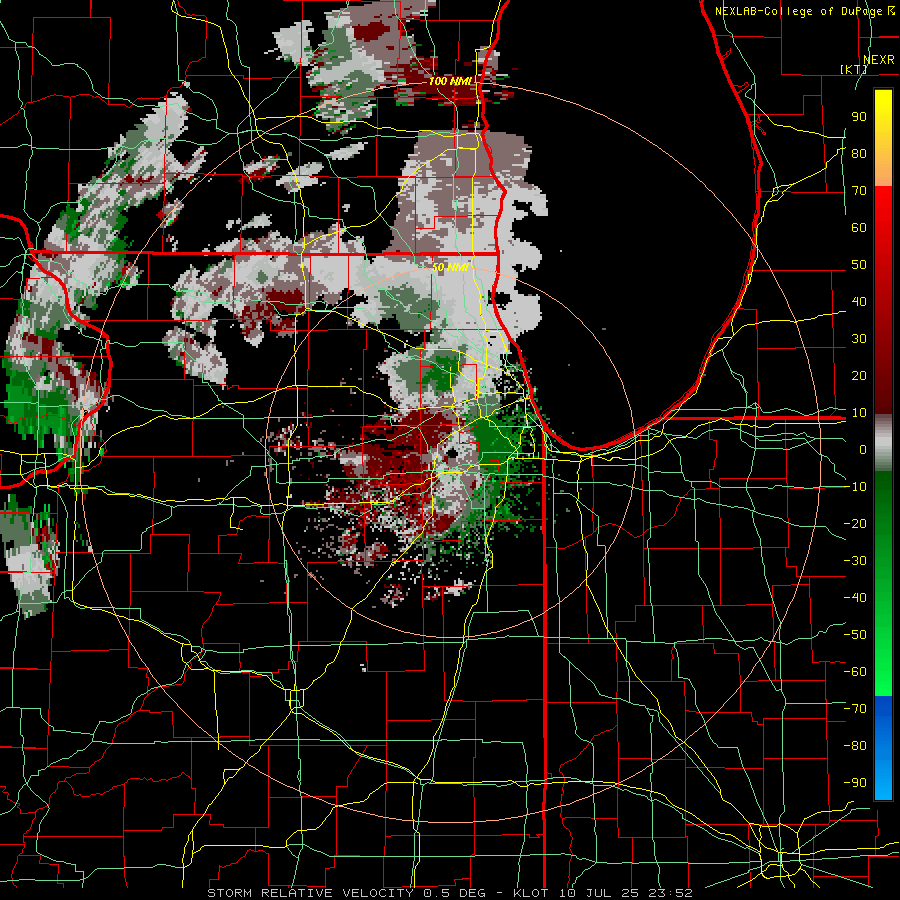Click the 60 value on the velocity scale

pyautogui.click(x=859, y=227)
